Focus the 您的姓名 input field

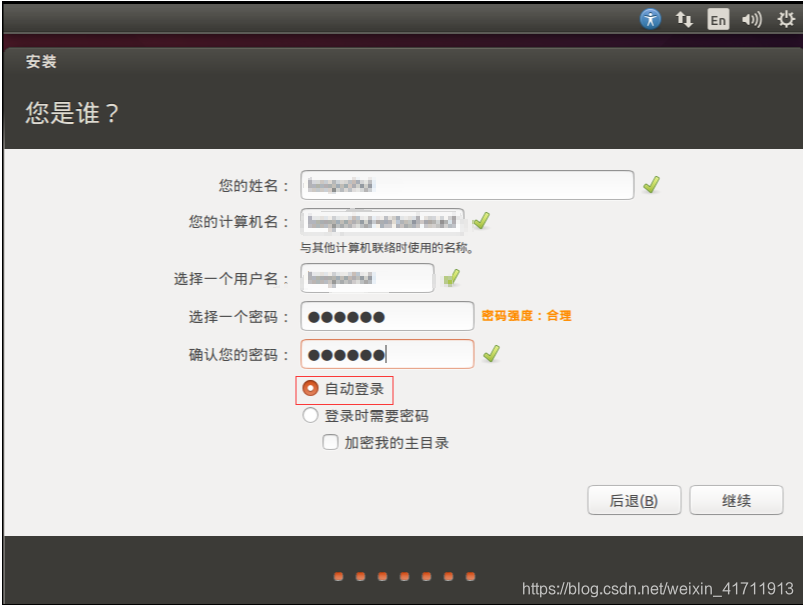click(x=467, y=185)
